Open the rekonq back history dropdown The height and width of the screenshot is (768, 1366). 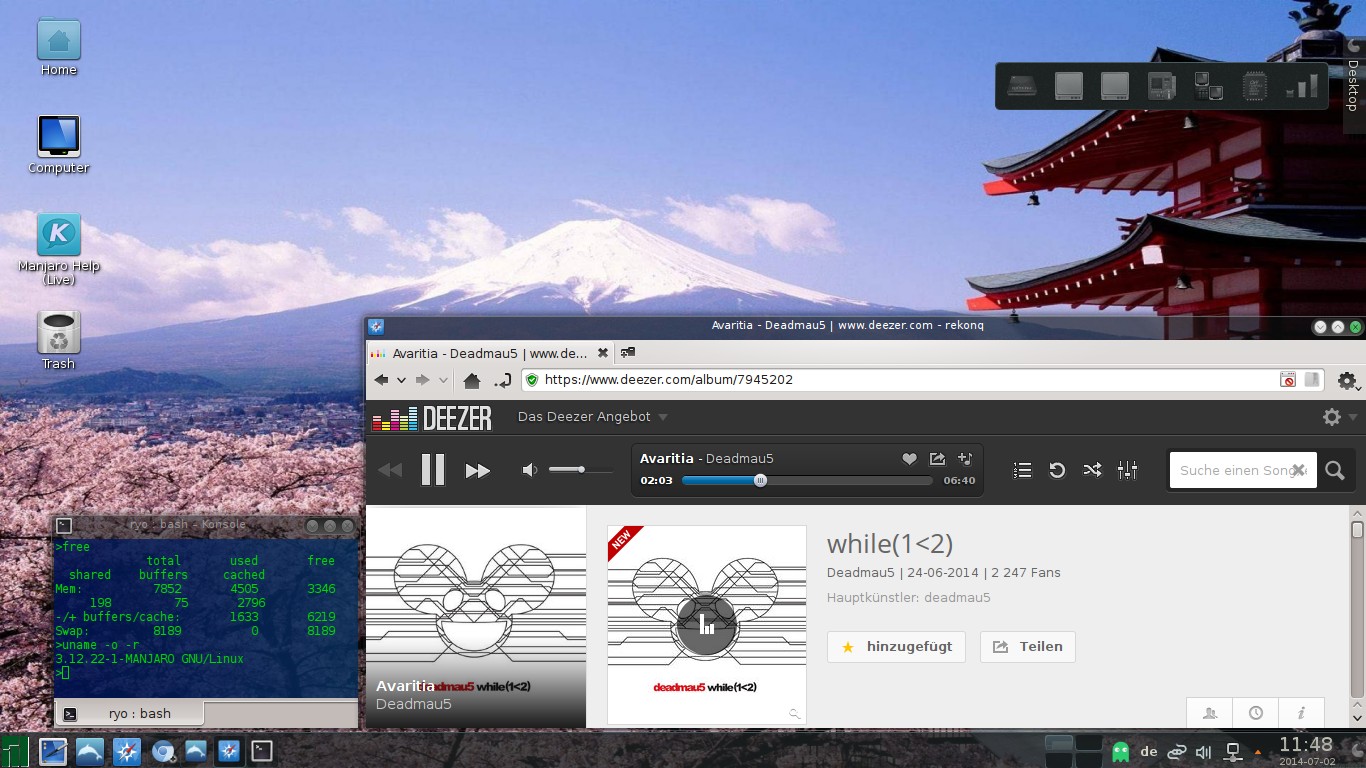click(401, 381)
